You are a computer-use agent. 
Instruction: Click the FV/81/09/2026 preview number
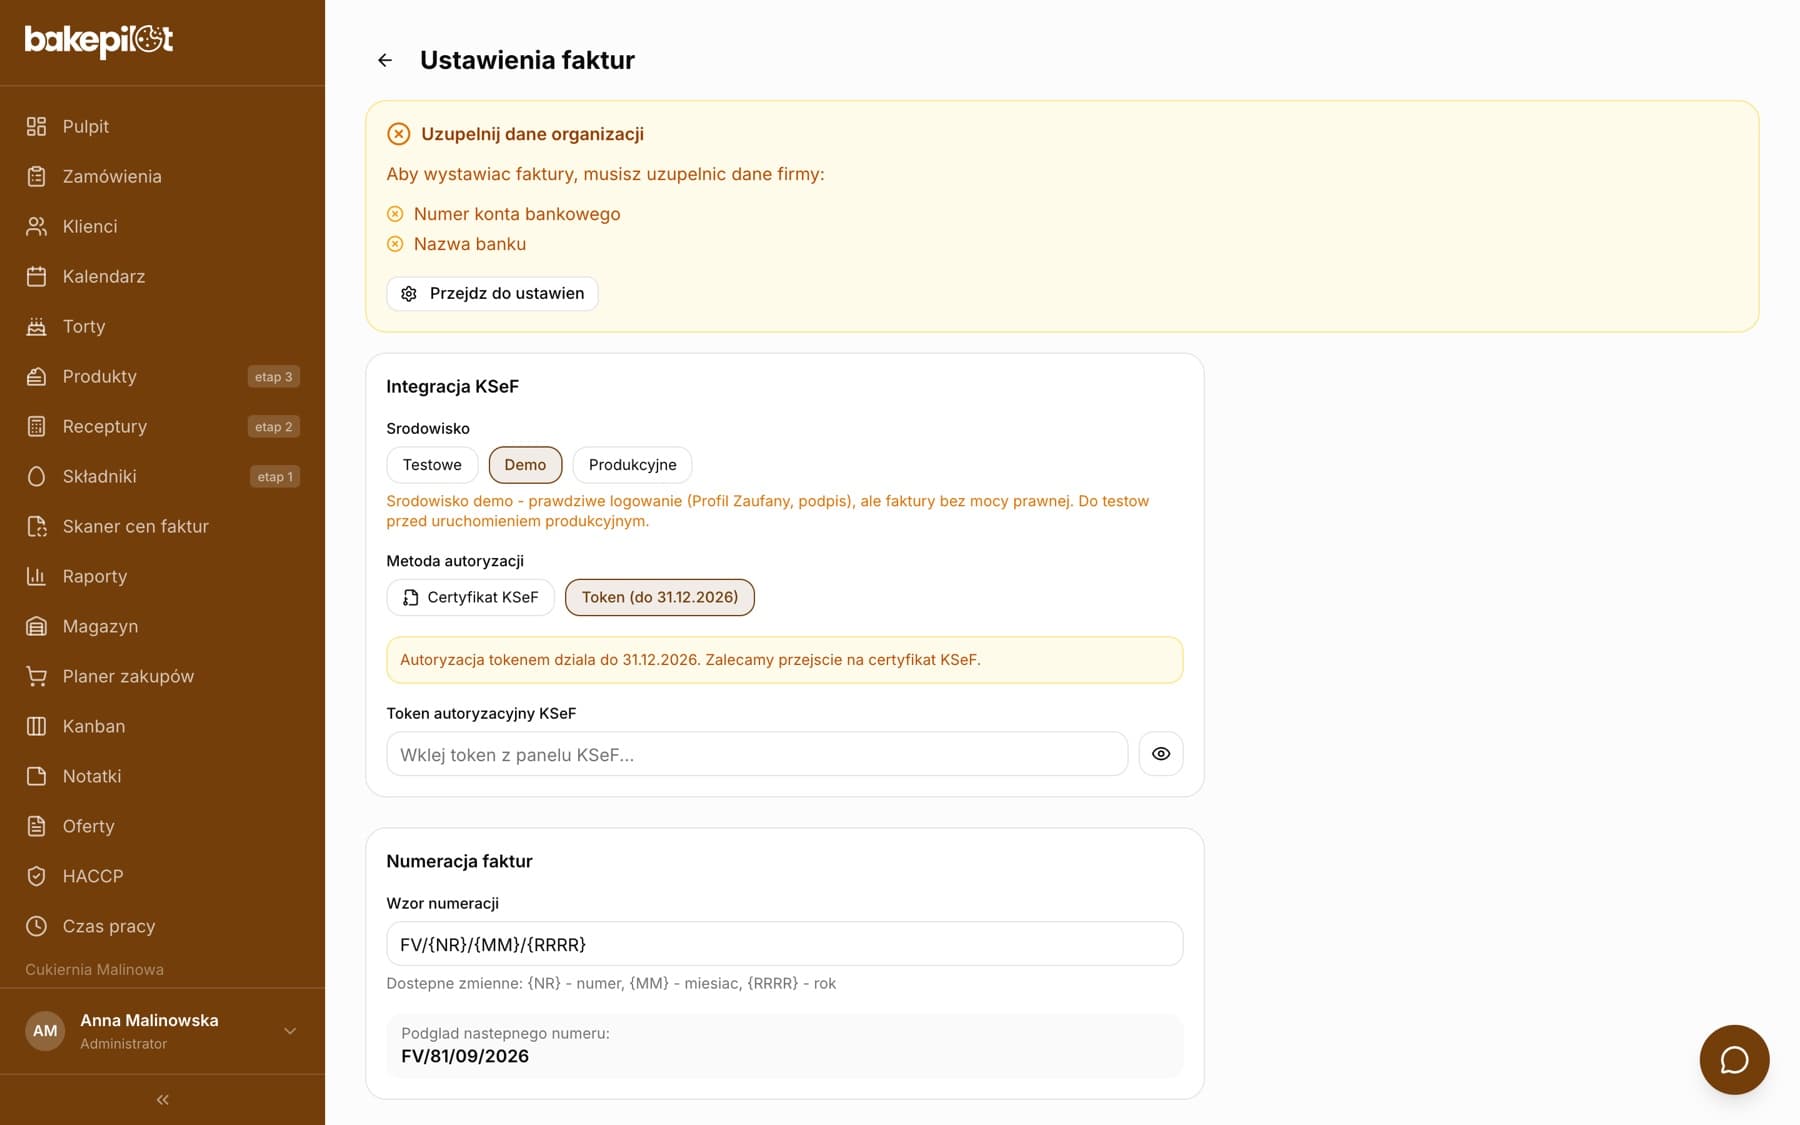click(x=465, y=1056)
